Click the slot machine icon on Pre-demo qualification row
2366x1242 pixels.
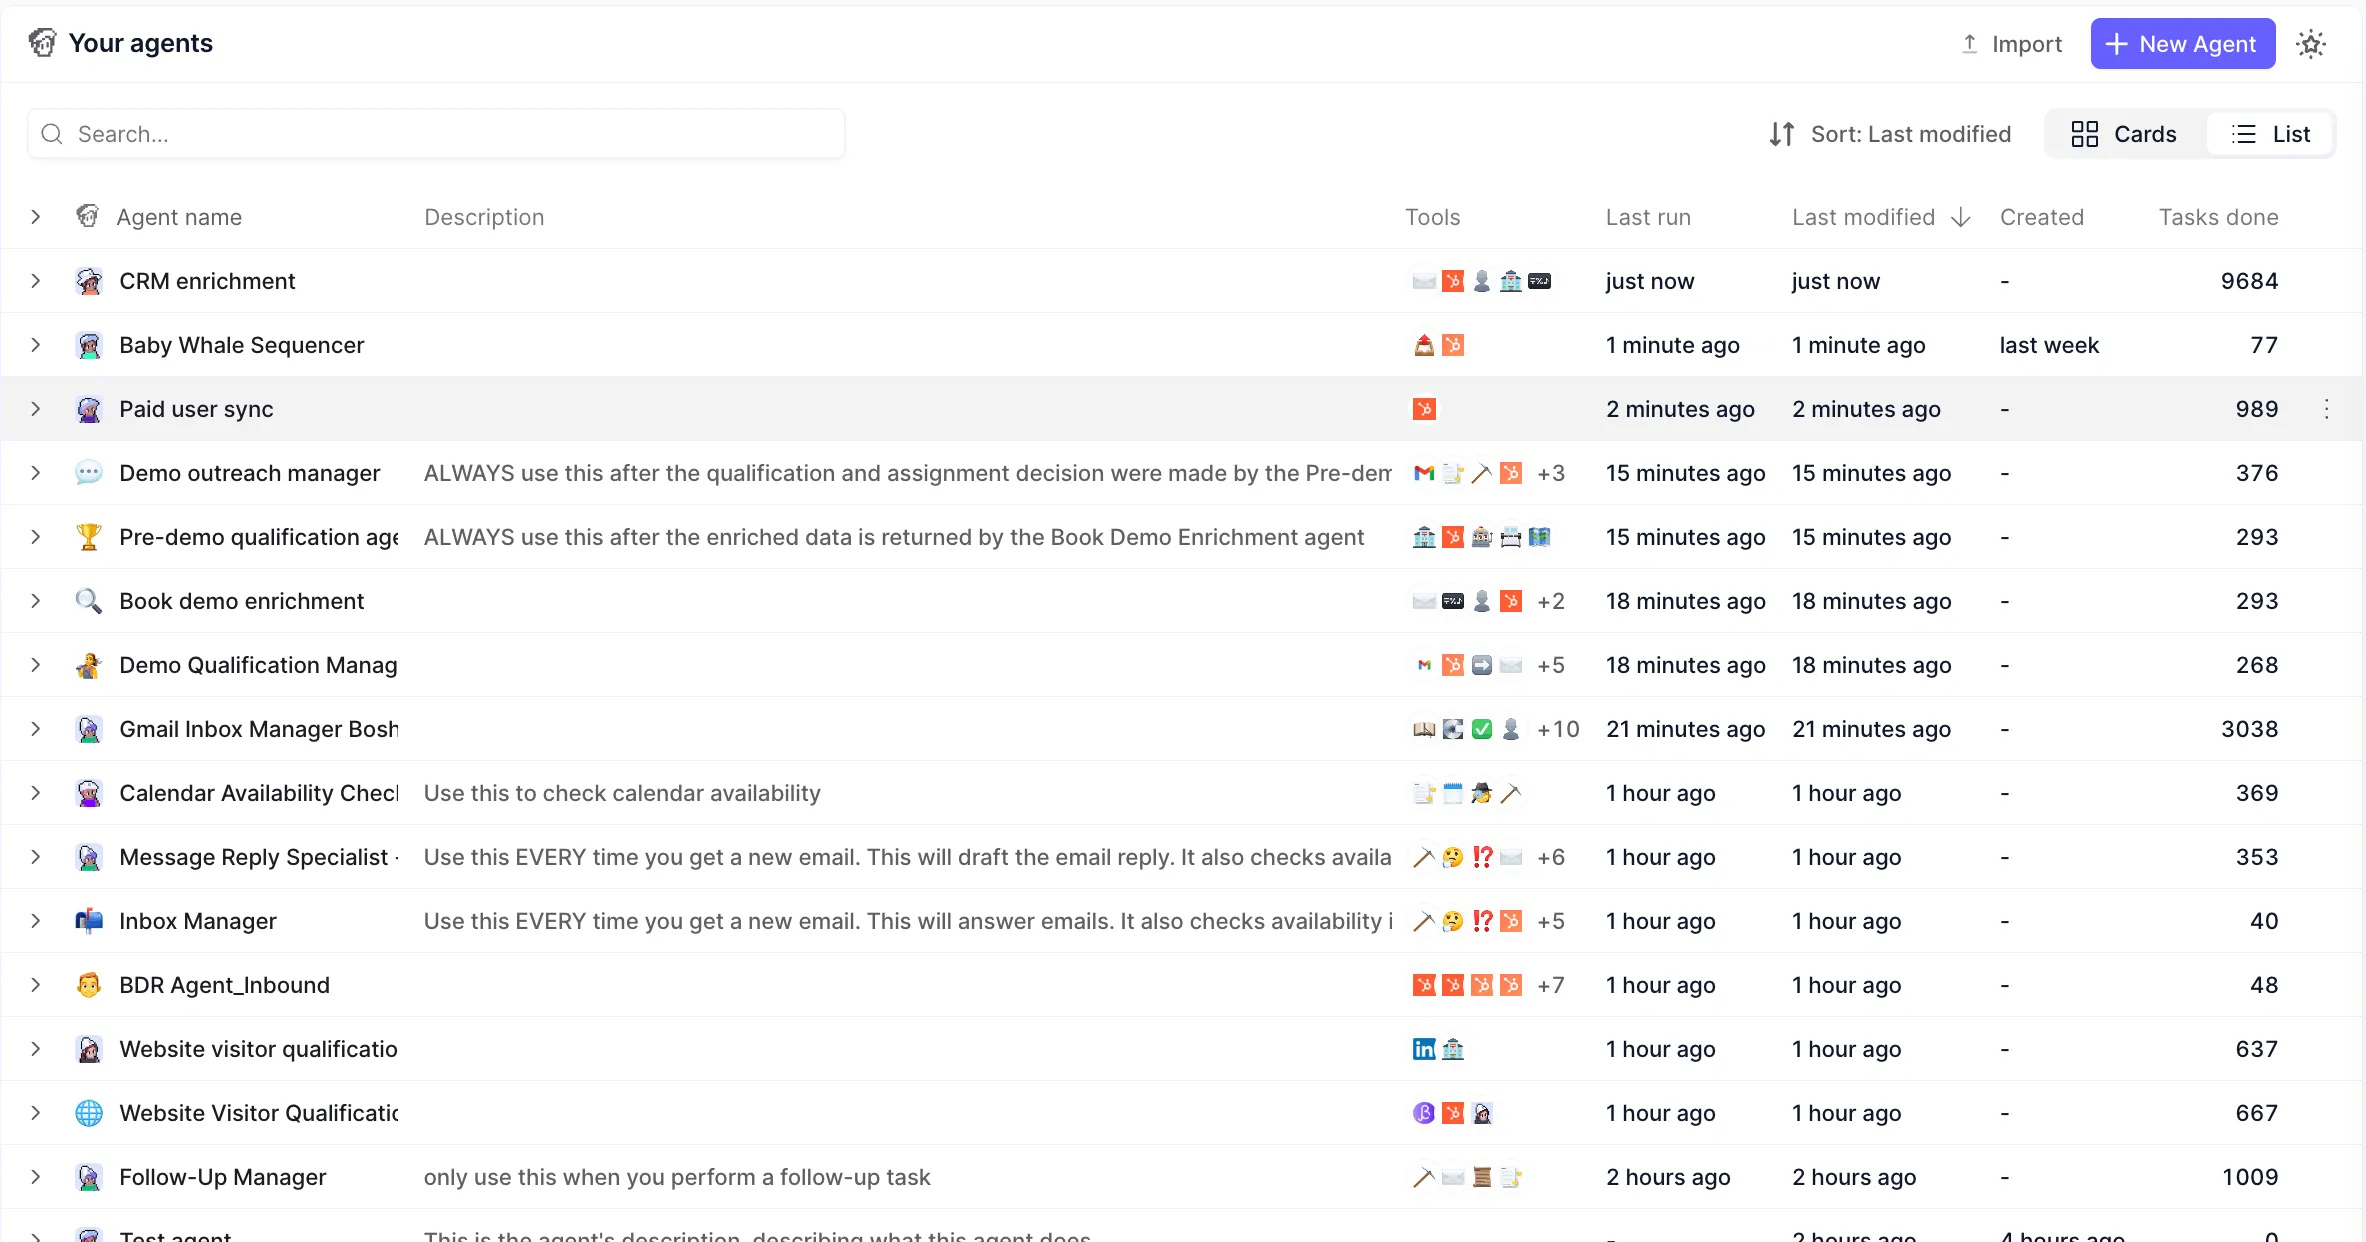coord(1481,537)
